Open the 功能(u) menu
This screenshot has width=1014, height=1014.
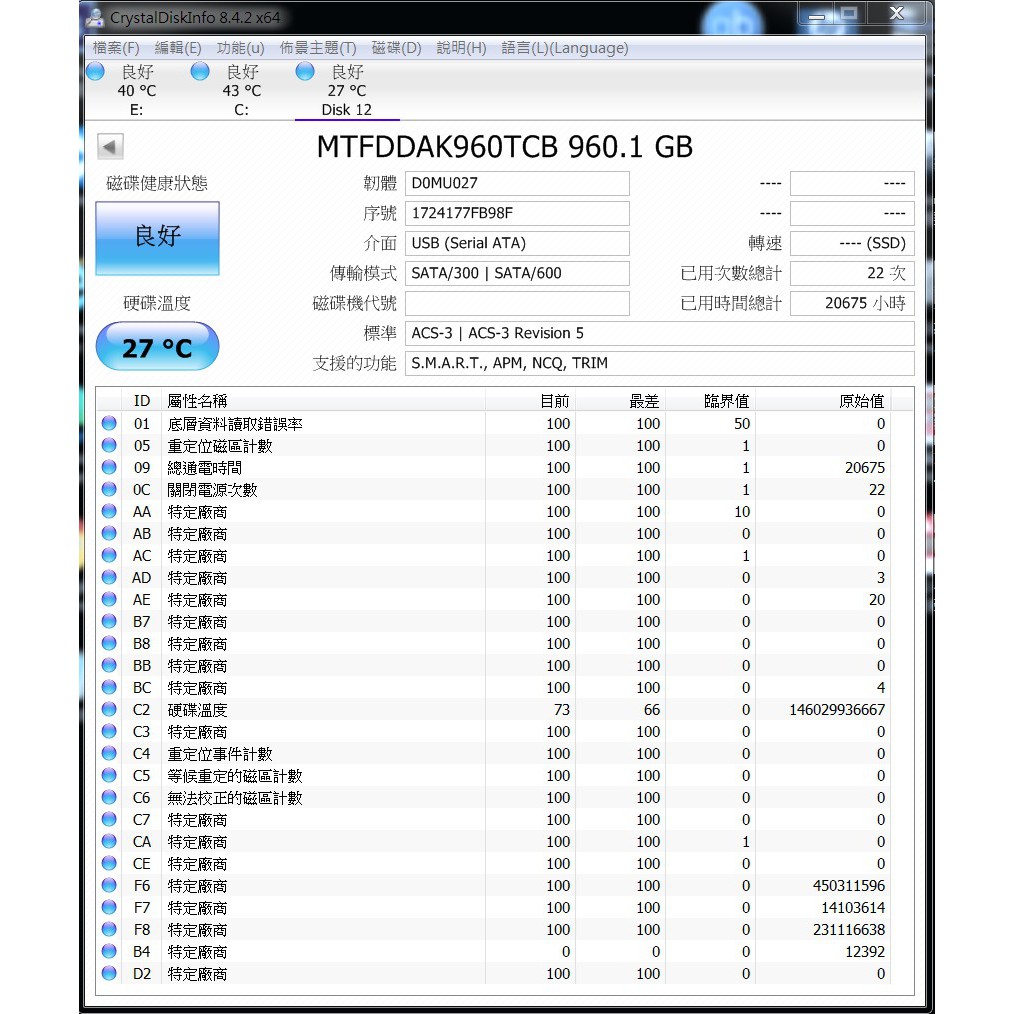pyautogui.click(x=240, y=48)
